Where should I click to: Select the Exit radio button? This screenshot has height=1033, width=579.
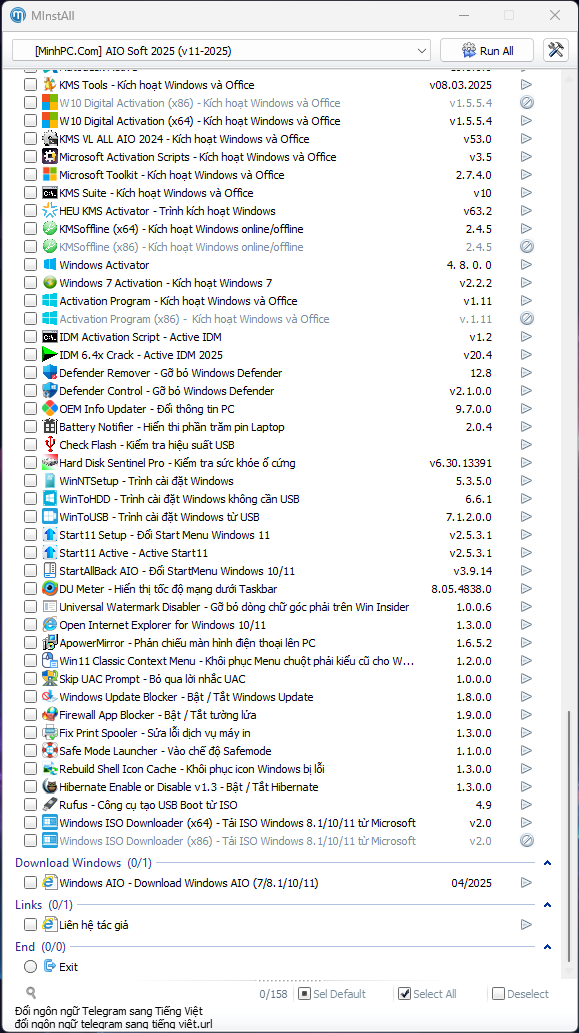pyautogui.click(x=30, y=967)
